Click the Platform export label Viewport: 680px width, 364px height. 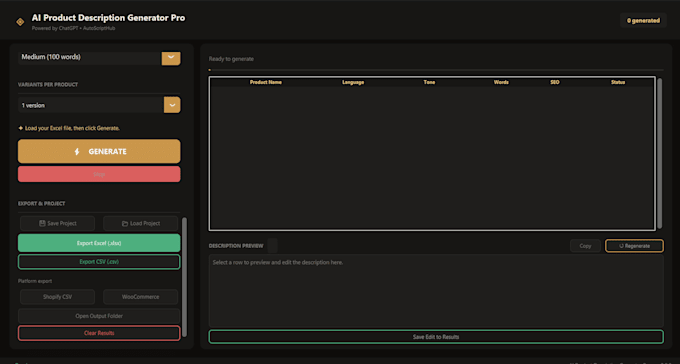[x=35, y=281]
